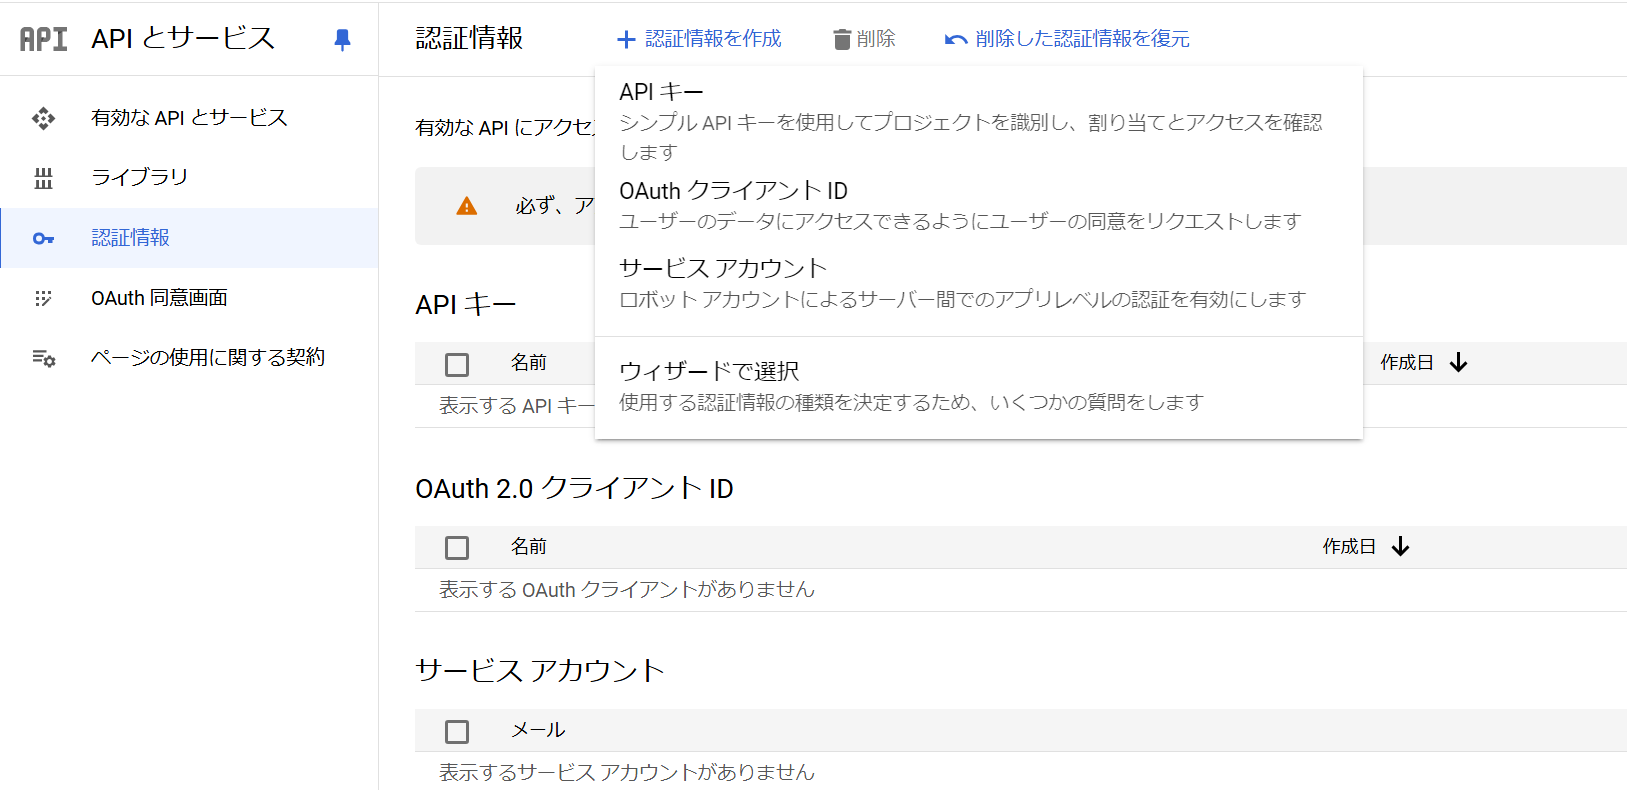
Task: Select 認証情報 label in the sidebar
Action: (x=130, y=237)
